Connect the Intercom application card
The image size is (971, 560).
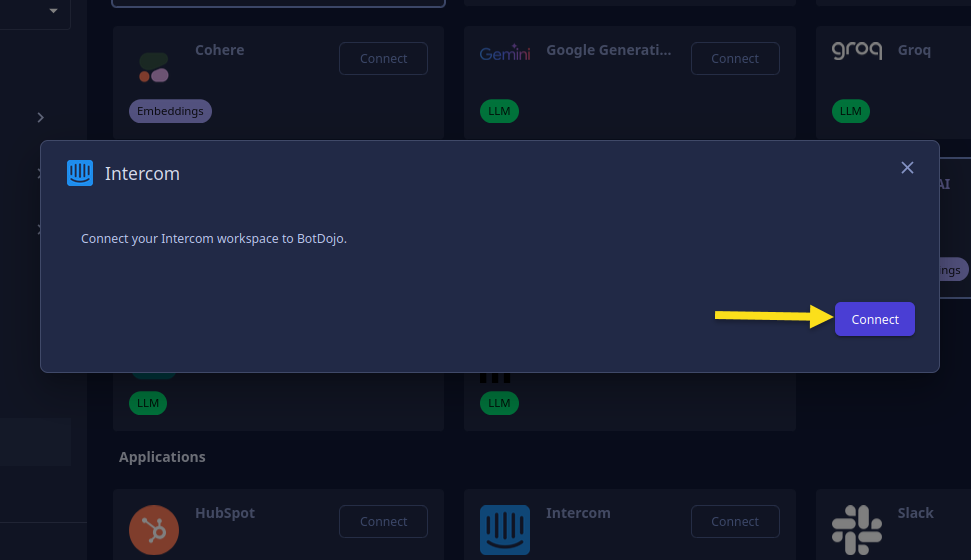pos(735,522)
